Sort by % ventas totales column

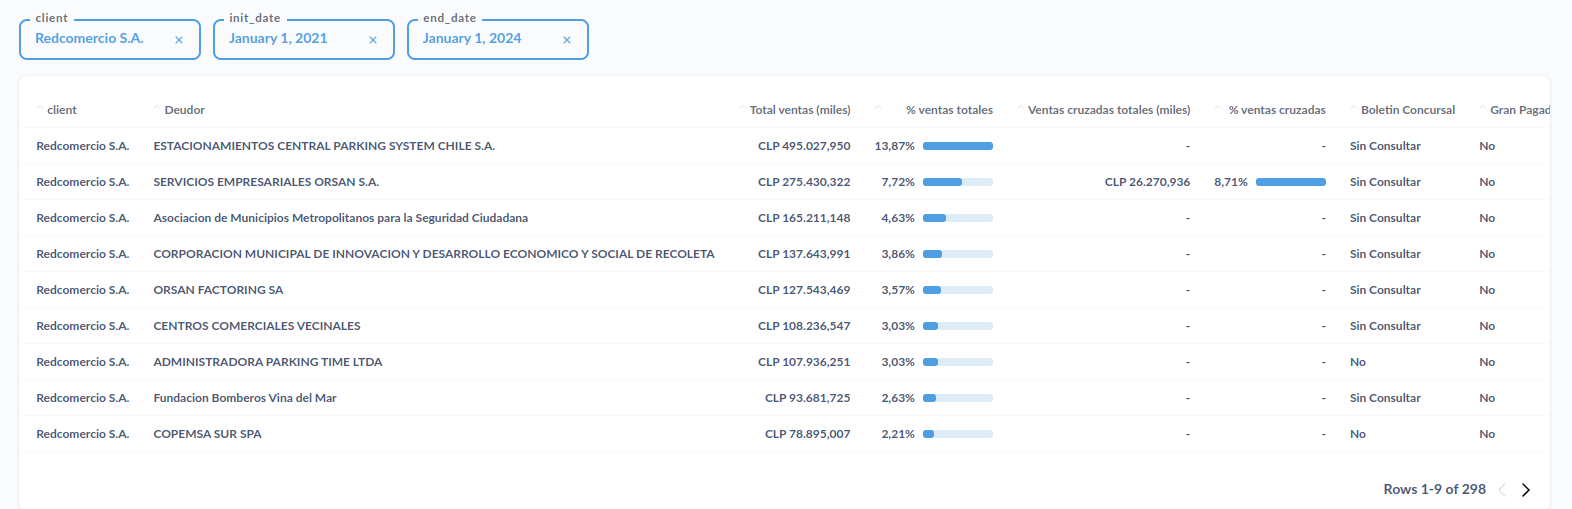(949, 110)
